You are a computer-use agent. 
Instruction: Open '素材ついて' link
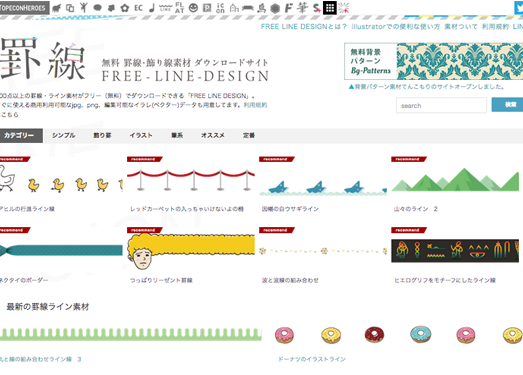pyautogui.click(x=461, y=27)
